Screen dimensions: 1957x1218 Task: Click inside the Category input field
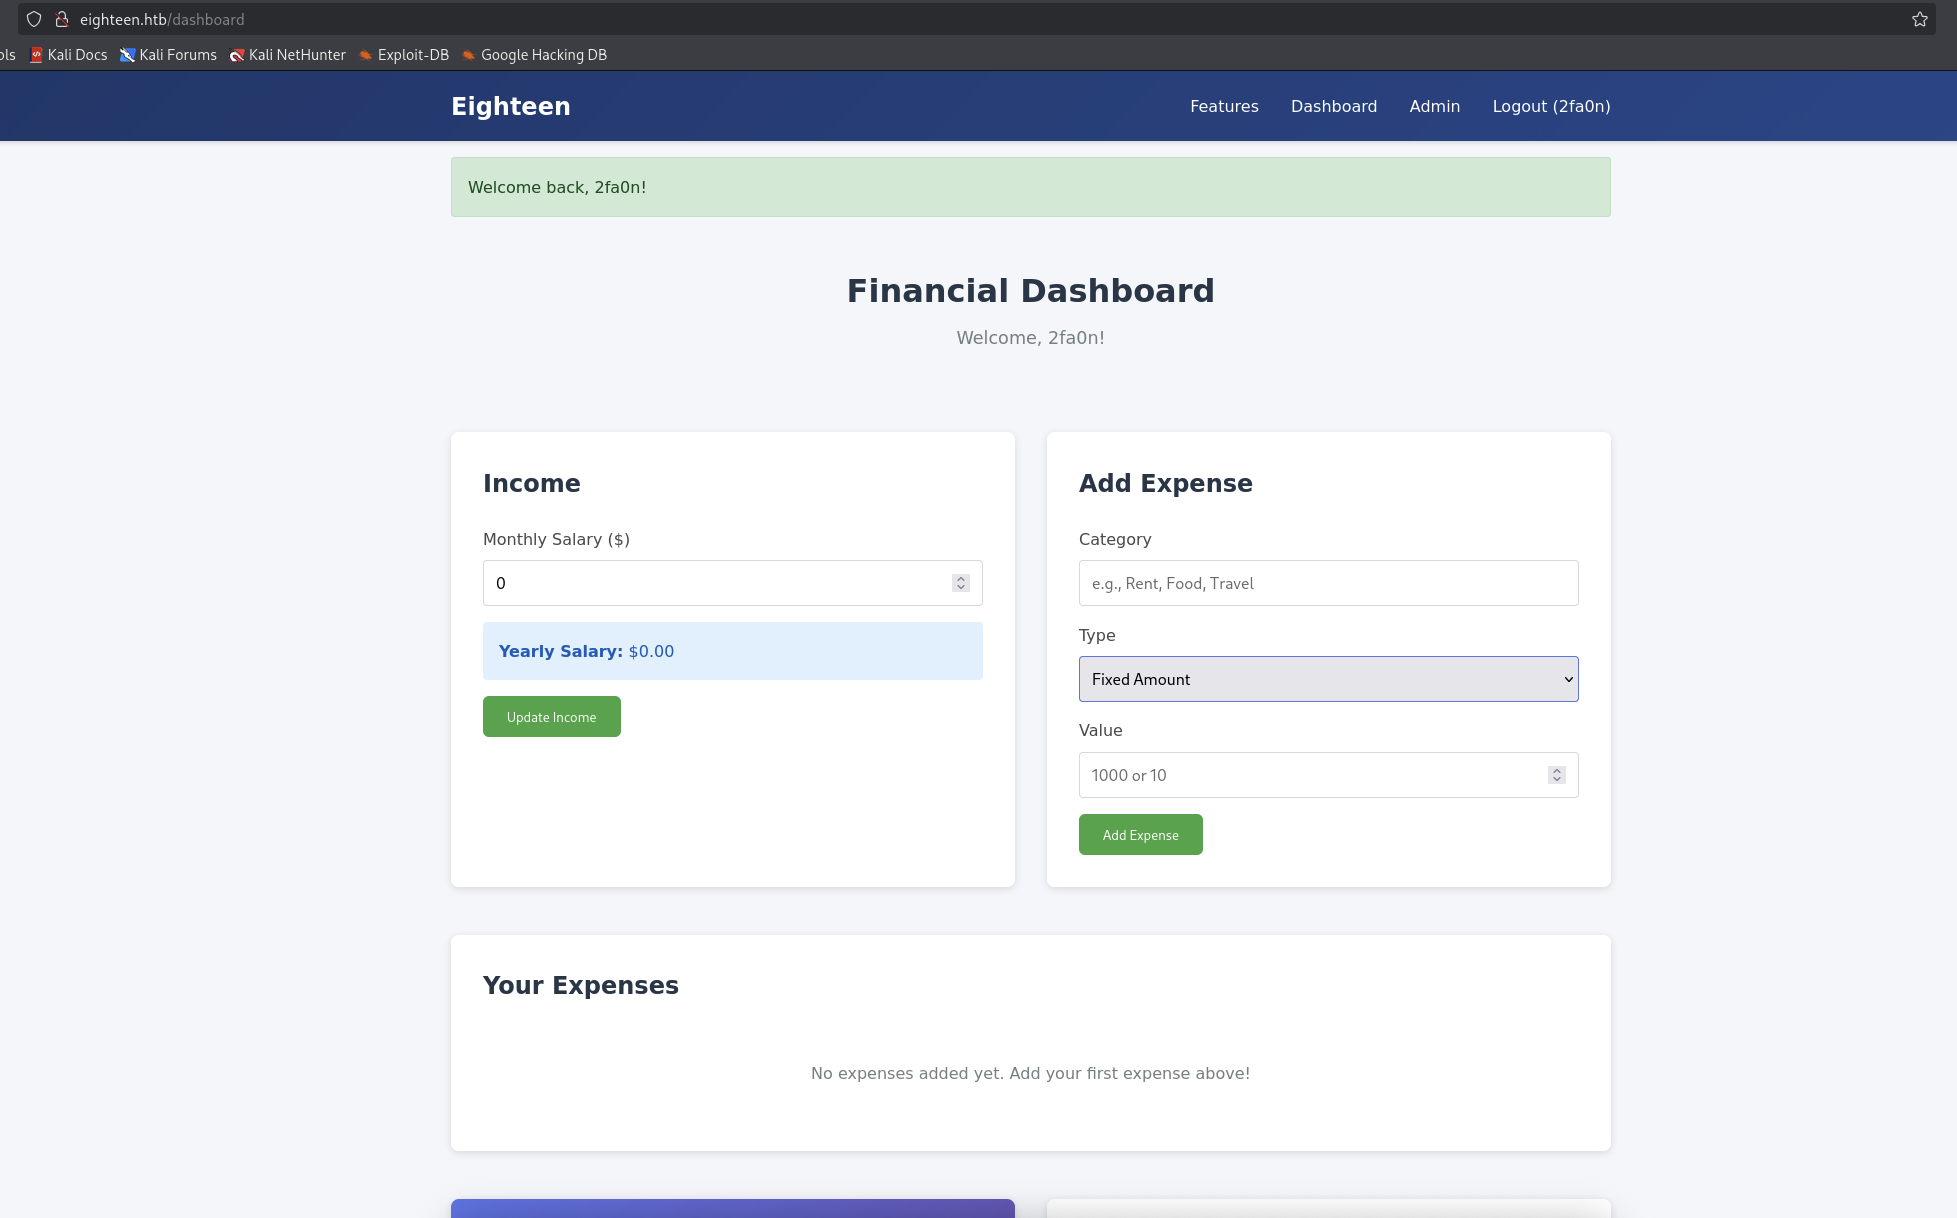pos(1327,583)
